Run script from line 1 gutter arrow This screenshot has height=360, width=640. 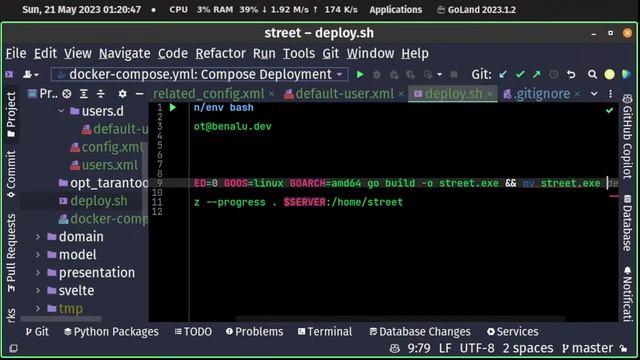173,108
